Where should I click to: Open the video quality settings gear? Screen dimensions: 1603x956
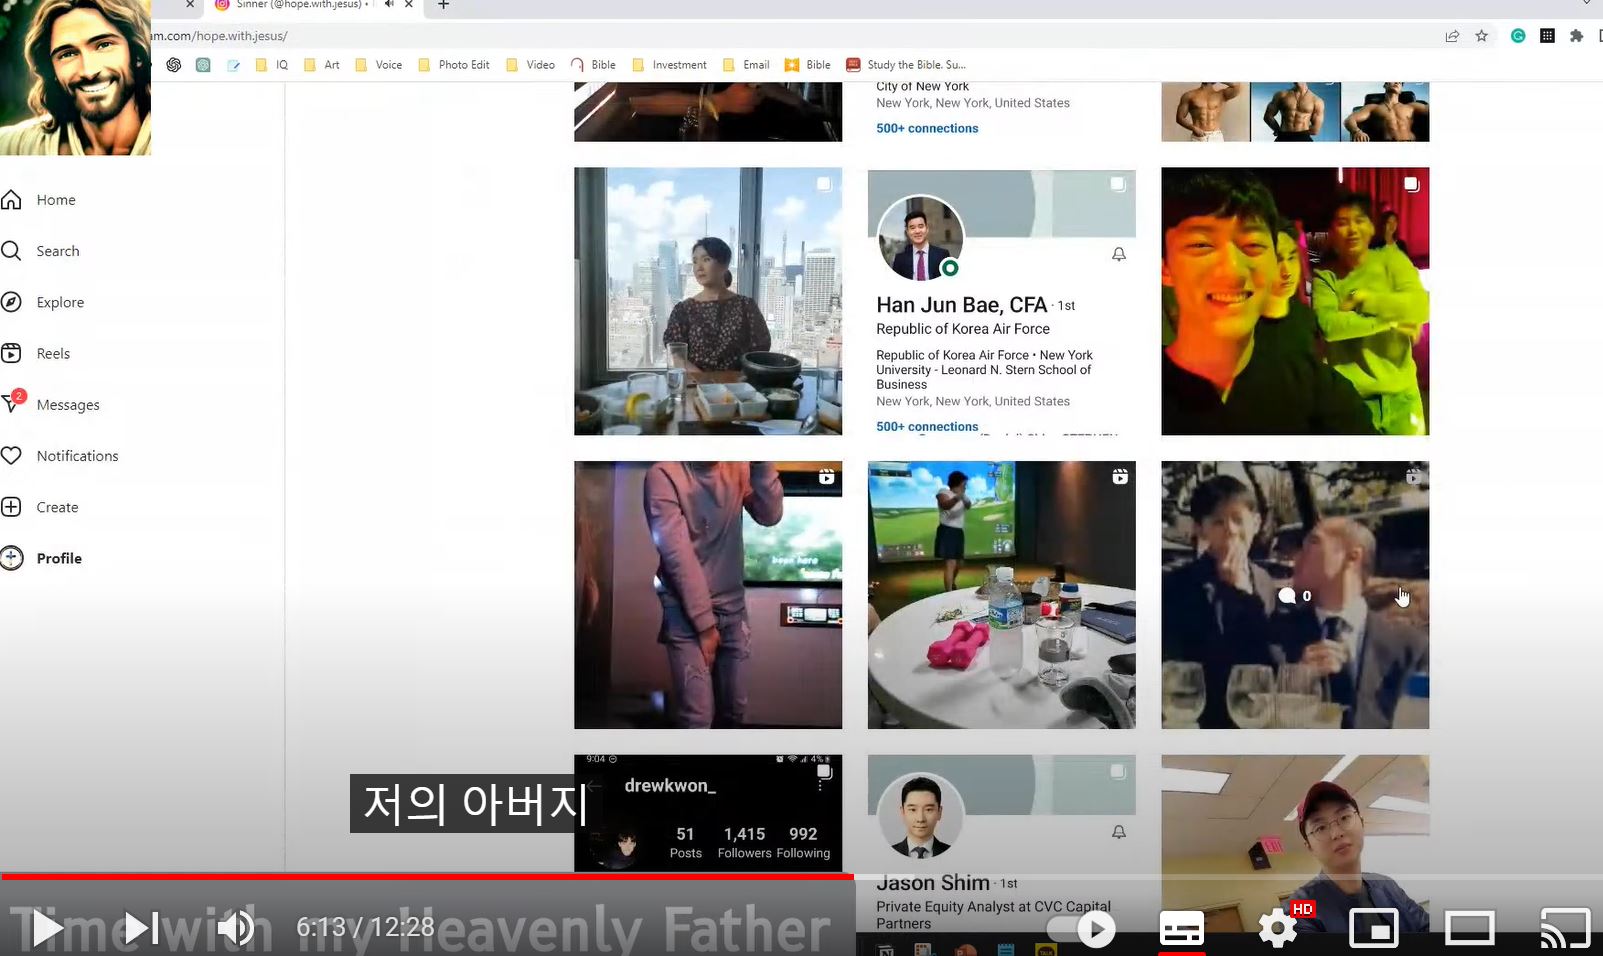pyautogui.click(x=1277, y=928)
